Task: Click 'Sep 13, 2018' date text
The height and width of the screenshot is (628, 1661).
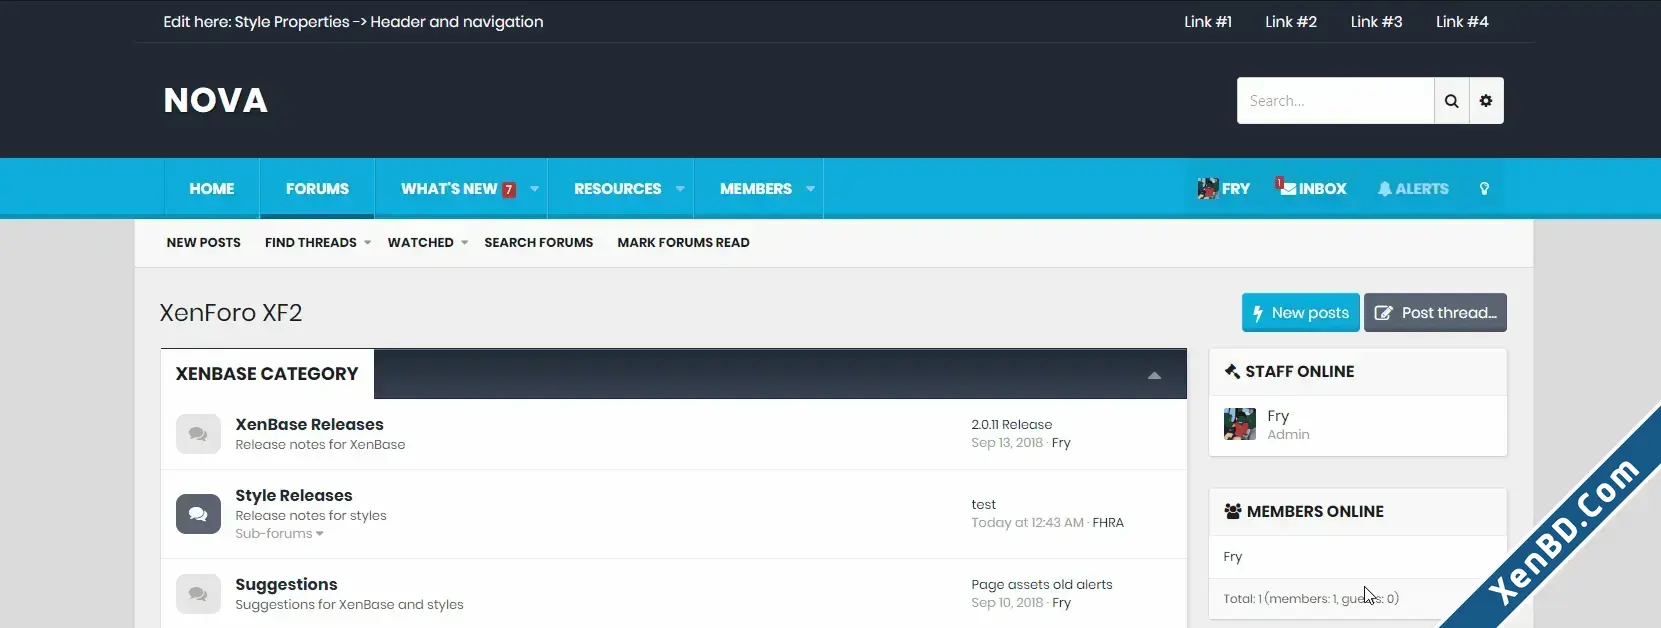Action: click(1007, 443)
